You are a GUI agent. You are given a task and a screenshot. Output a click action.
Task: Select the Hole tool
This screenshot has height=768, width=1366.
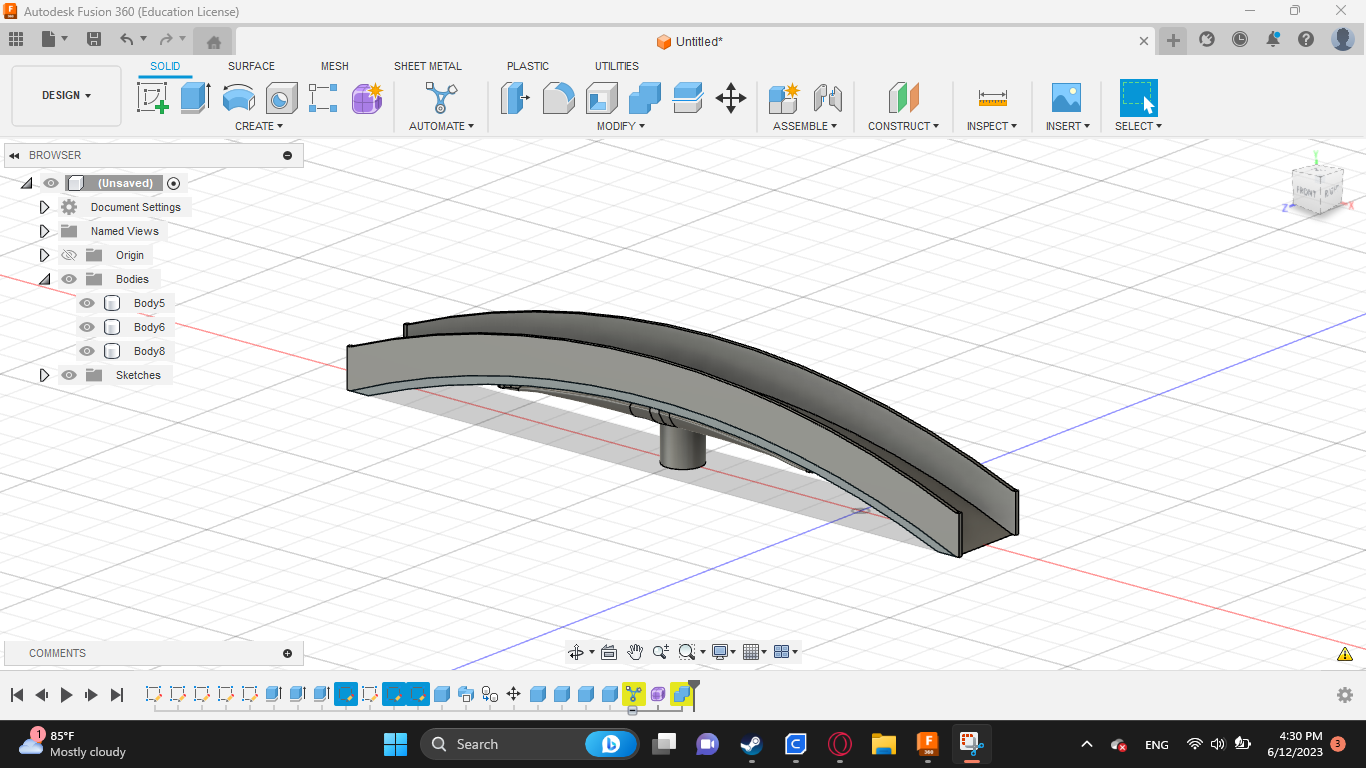click(x=282, y=98)
